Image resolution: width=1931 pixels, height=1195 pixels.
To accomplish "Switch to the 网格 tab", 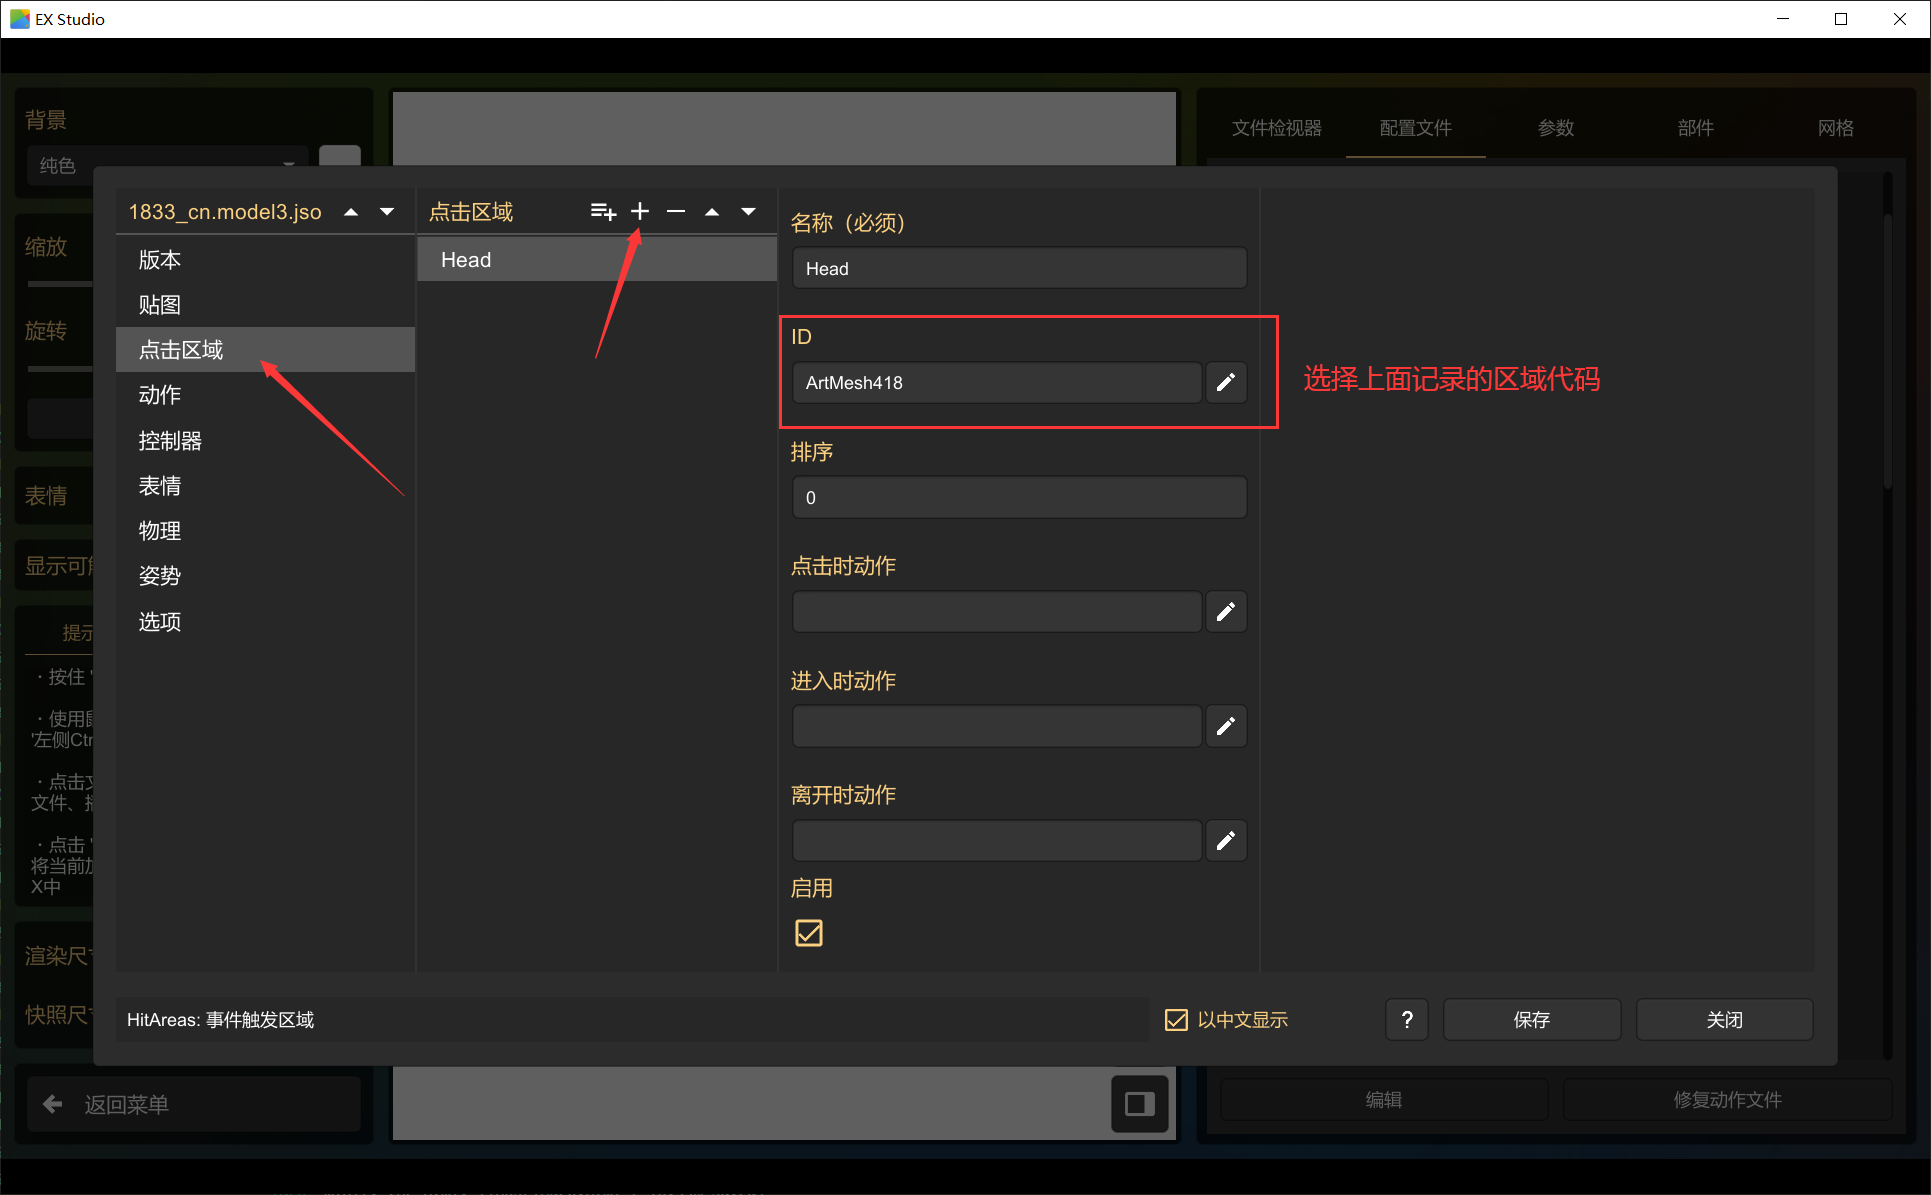I will [x=1835, y=128].
